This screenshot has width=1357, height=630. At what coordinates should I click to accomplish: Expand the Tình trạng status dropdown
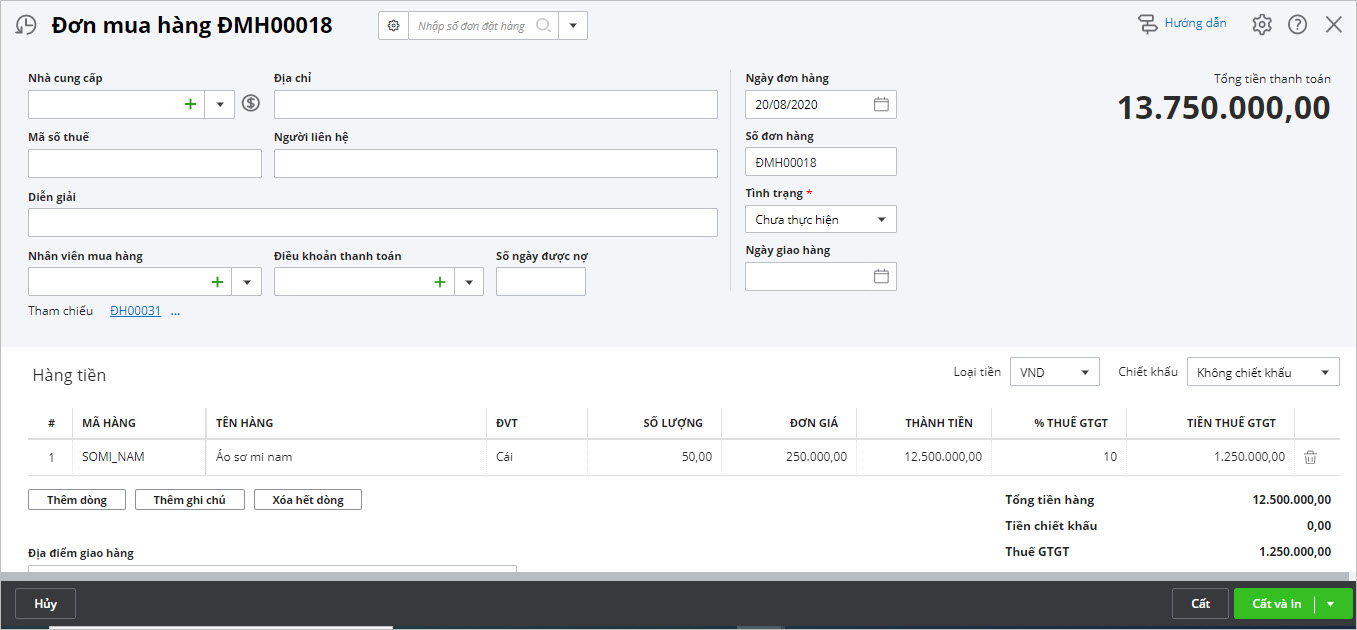[x=881, y=219]
